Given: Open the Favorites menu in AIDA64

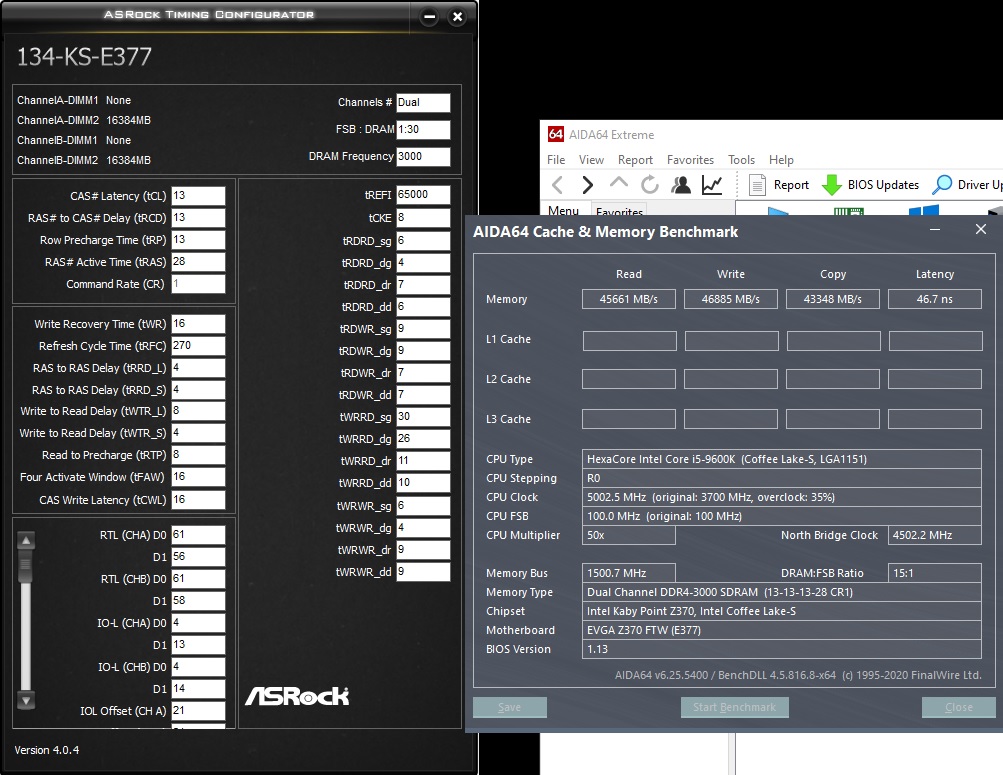Looking at the screenshot, I should point(690,160).
